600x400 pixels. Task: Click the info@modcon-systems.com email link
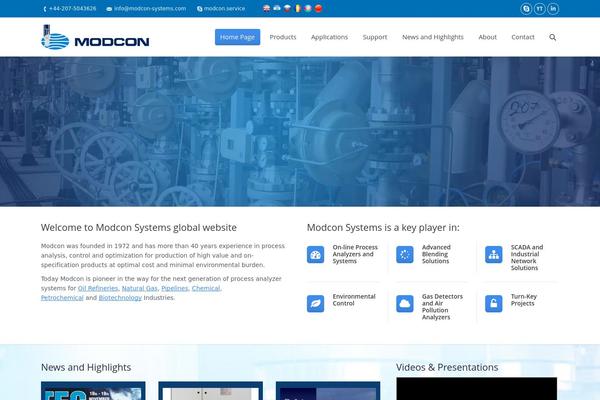pos(150,8)
